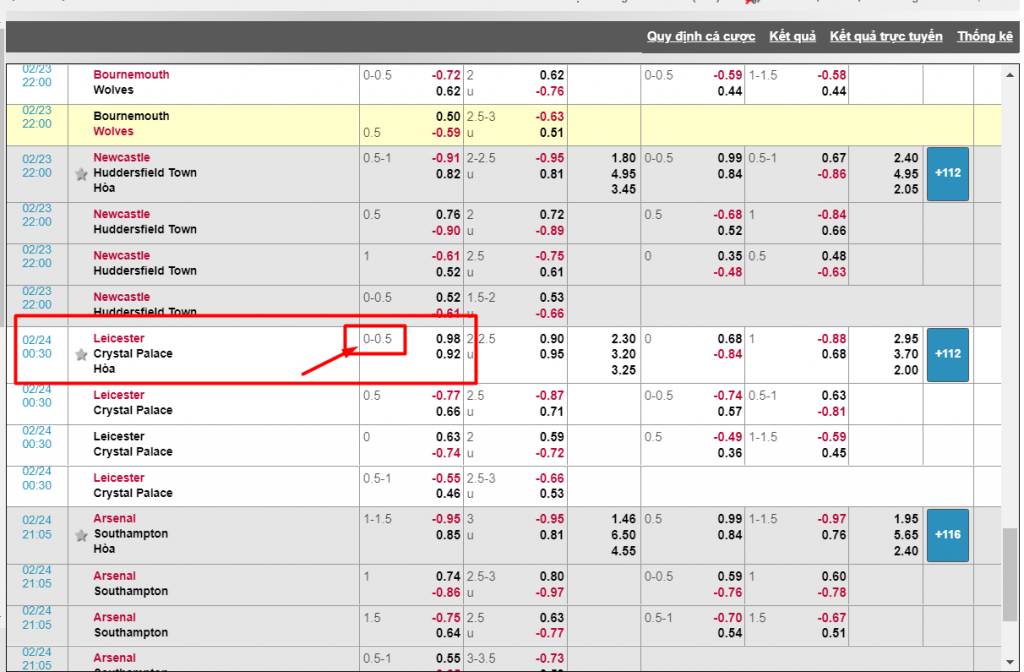Select the over odds 0.90
The width and height of the screenshot is (1024, 672).
point(552,339)
